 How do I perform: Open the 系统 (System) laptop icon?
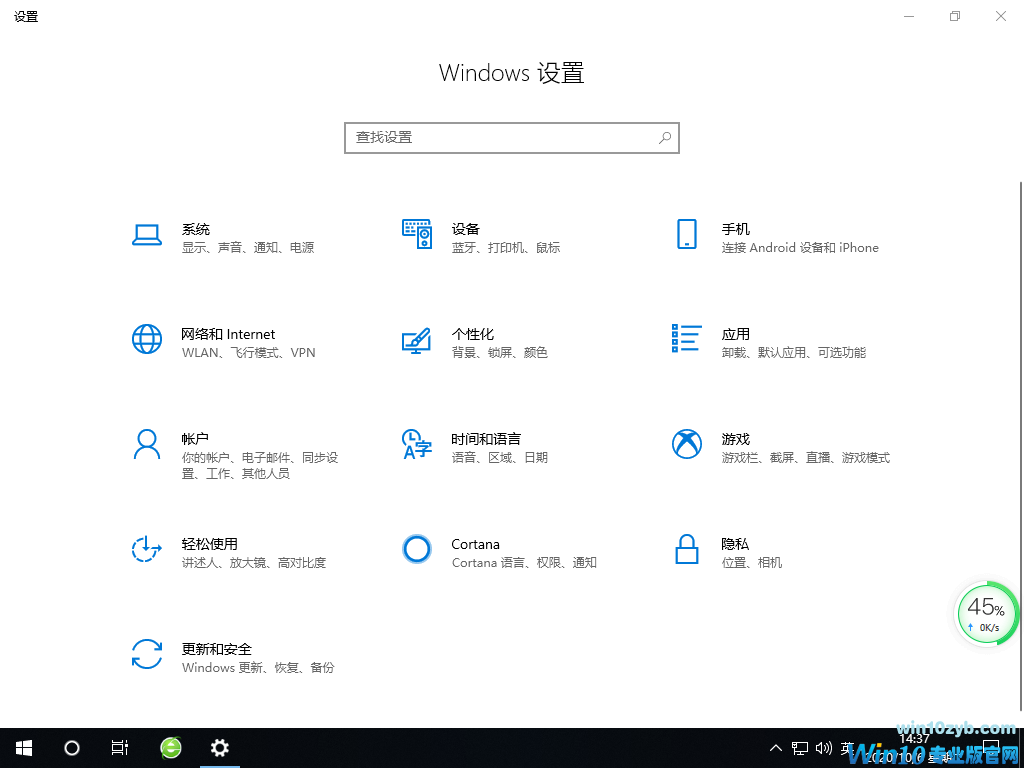pos(147,235)
